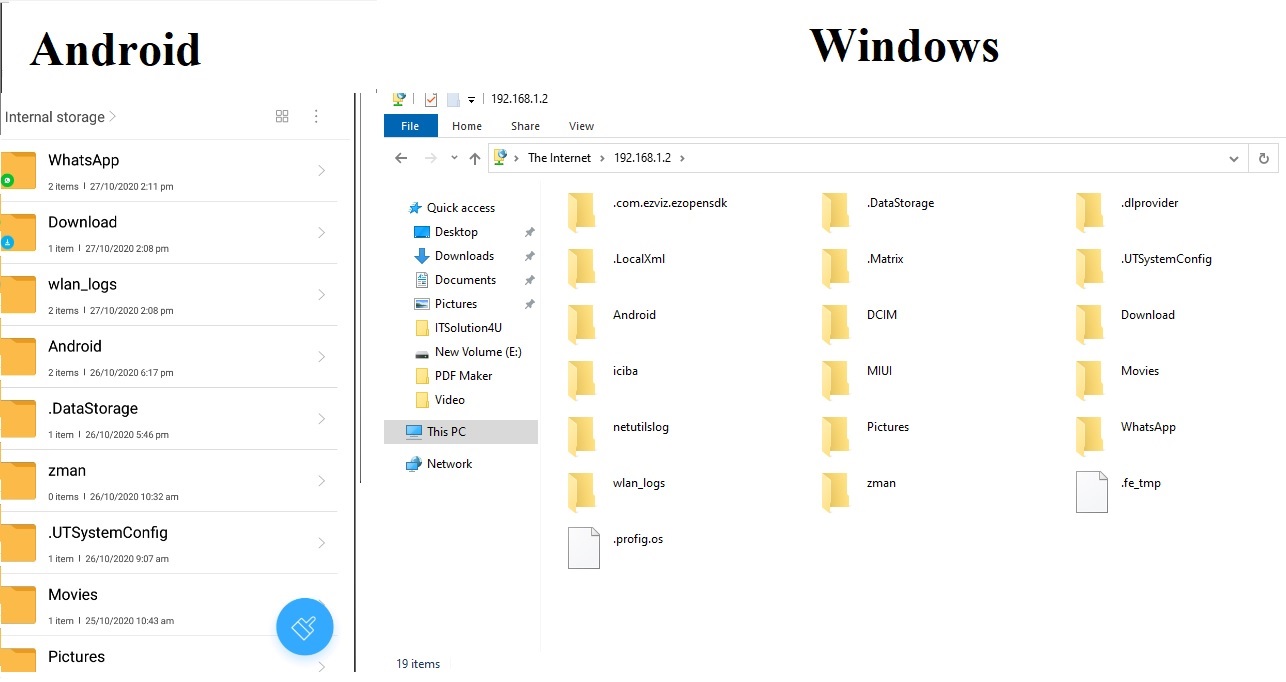The width and height of the screenshot is (1286, 682).
Task: Click the Windows WhatsApp folder name
Action: (1148, 427)
